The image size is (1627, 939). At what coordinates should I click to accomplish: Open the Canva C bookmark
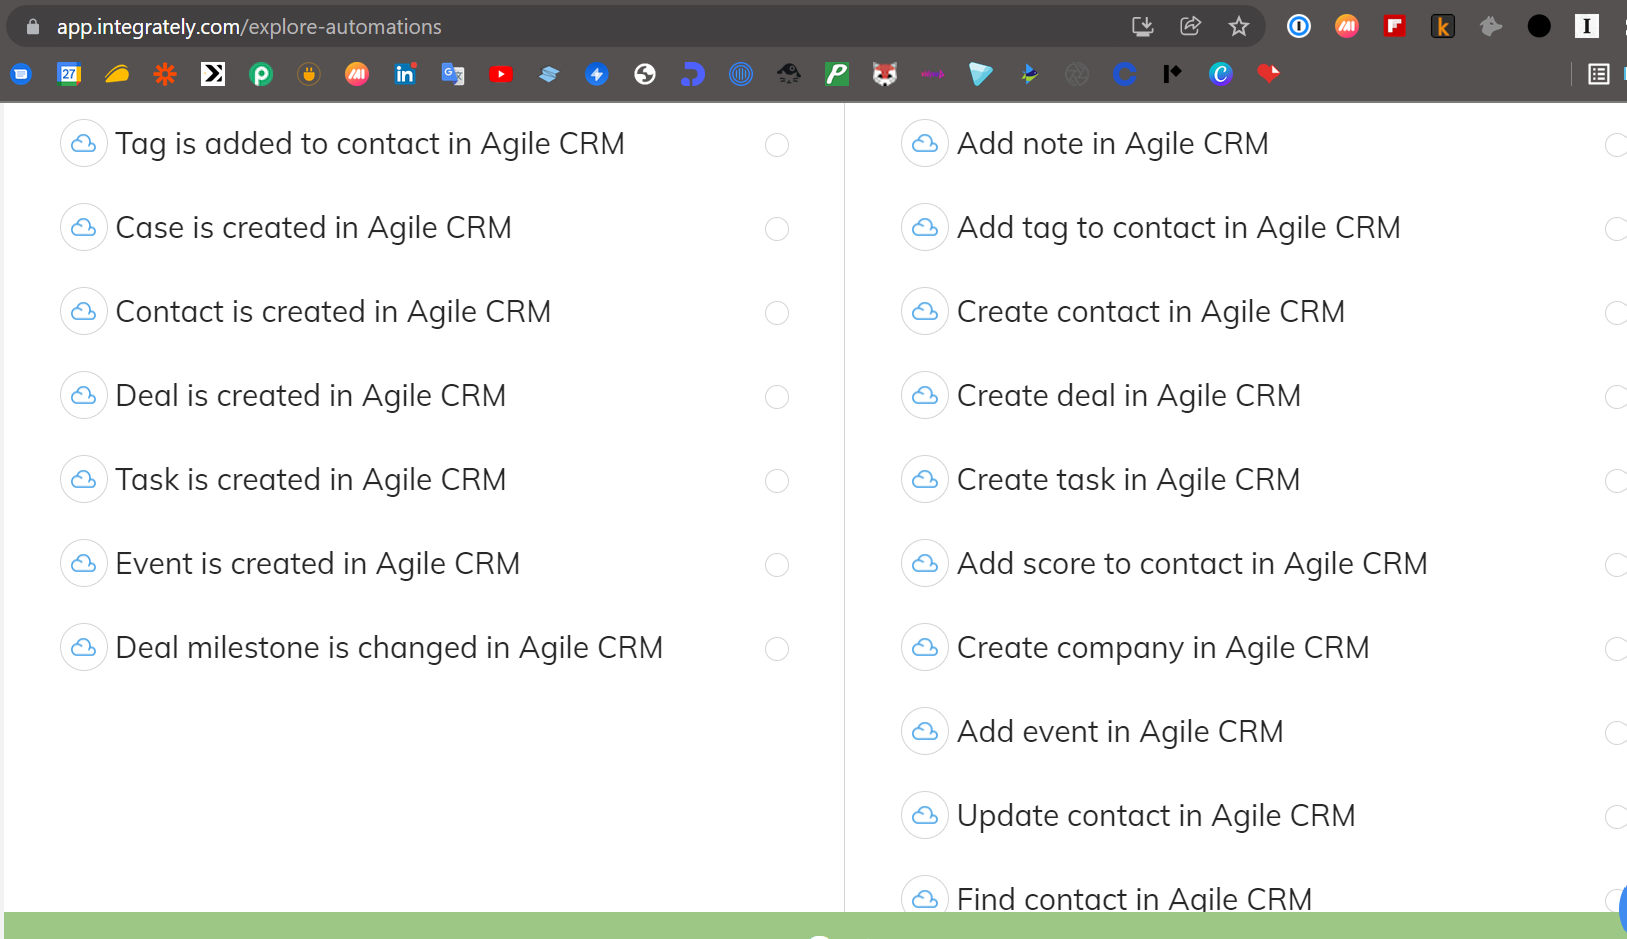1221,74
